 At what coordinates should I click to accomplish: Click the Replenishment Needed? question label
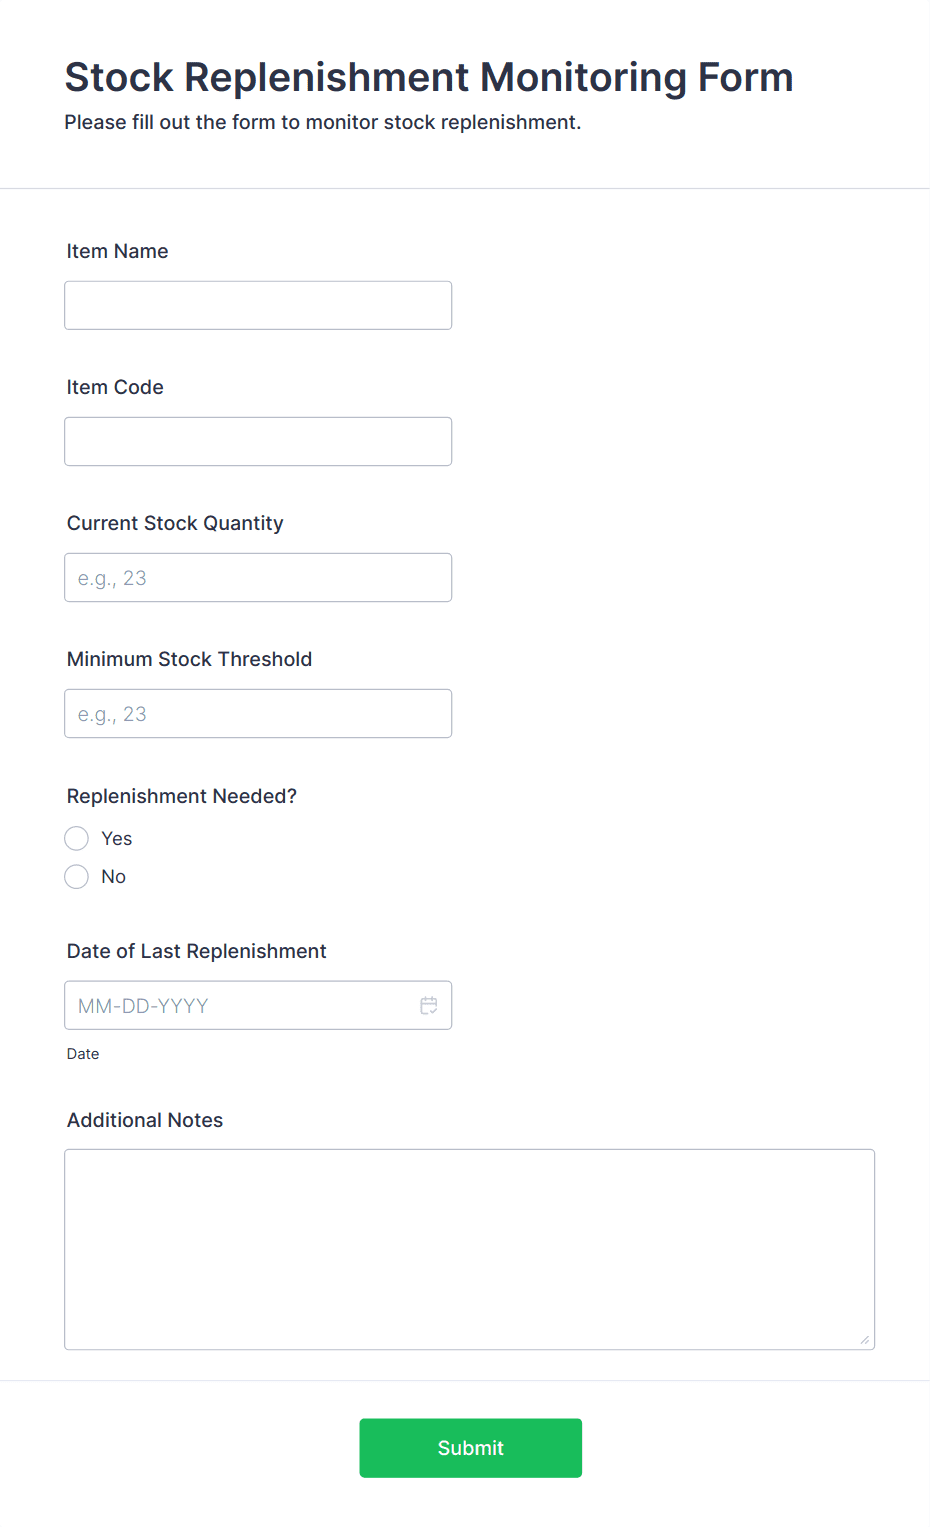182,796
